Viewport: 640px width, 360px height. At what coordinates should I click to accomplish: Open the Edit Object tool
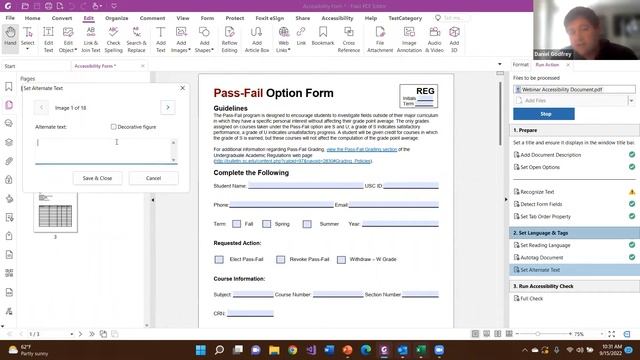[68, 39]
